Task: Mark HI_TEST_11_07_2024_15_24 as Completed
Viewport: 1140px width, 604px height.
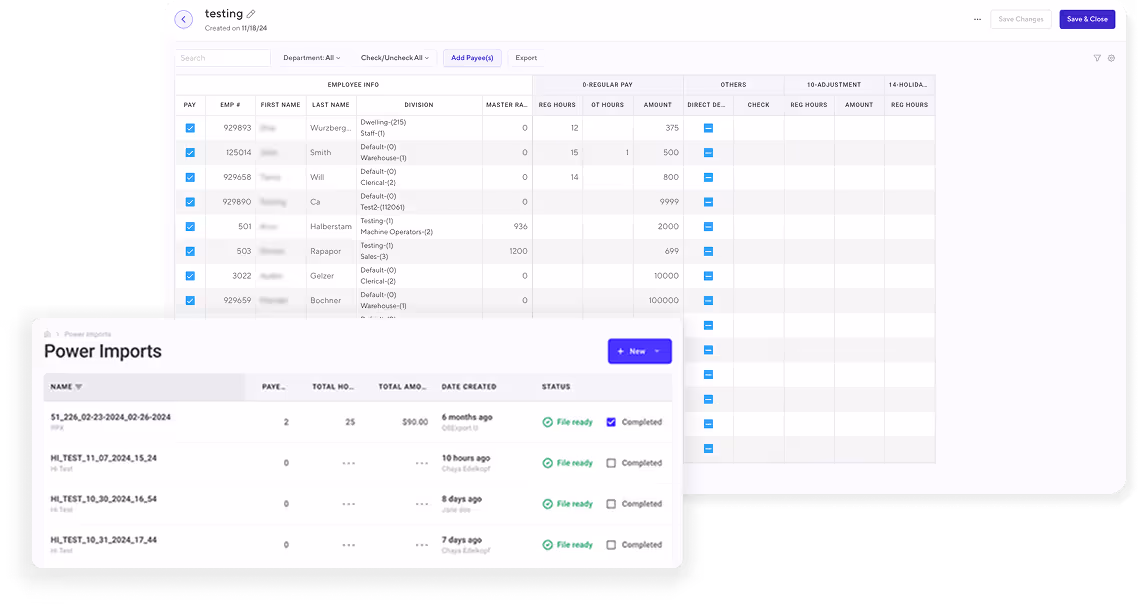Action: point(611,463)
